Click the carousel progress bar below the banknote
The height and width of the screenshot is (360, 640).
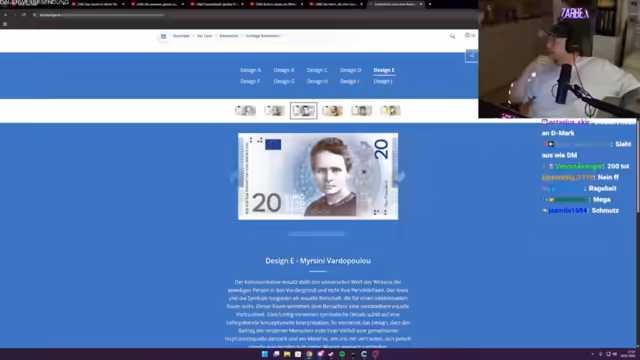point(316,234)
